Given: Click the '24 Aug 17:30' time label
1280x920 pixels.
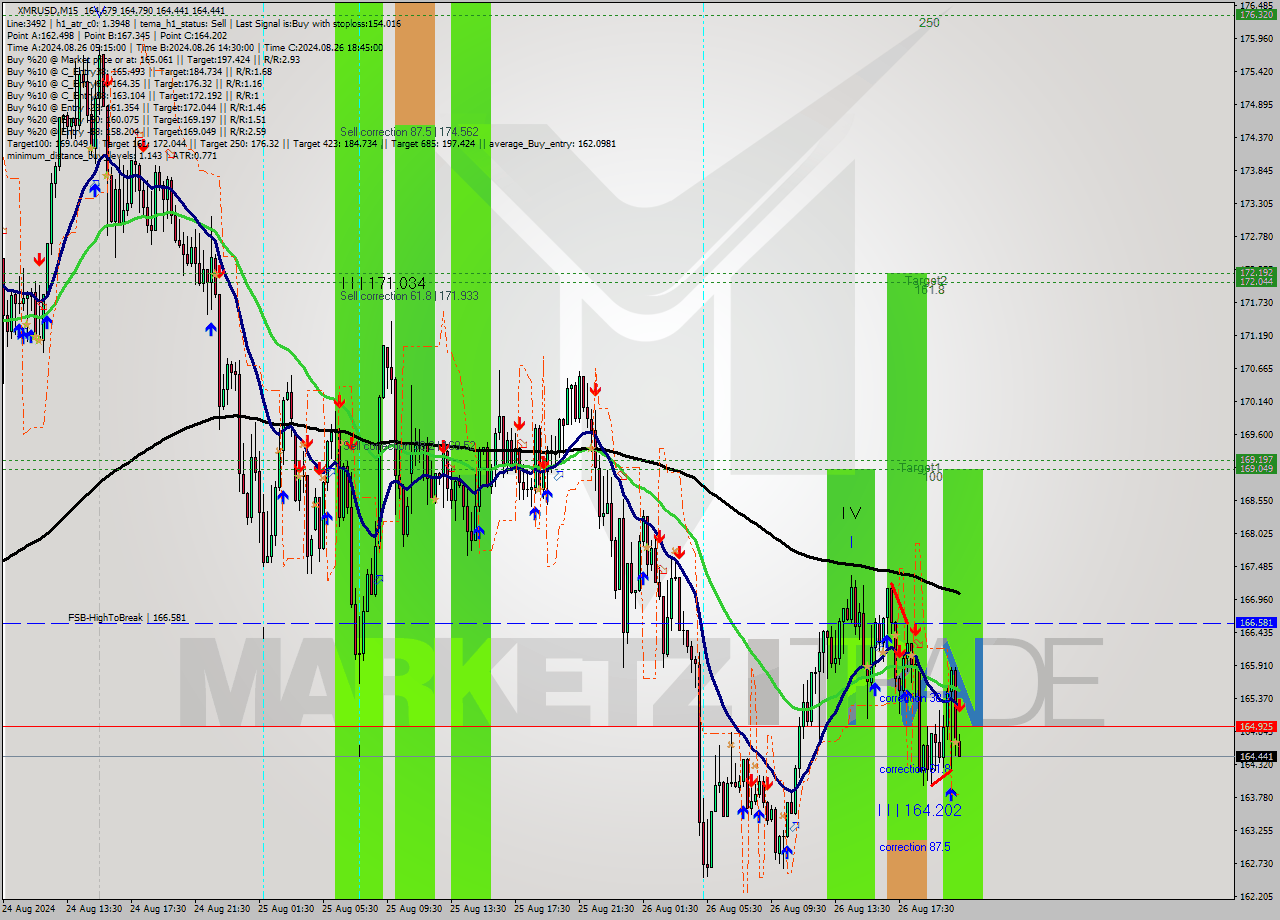Looking at the screenshot, I should click(158, 910).
